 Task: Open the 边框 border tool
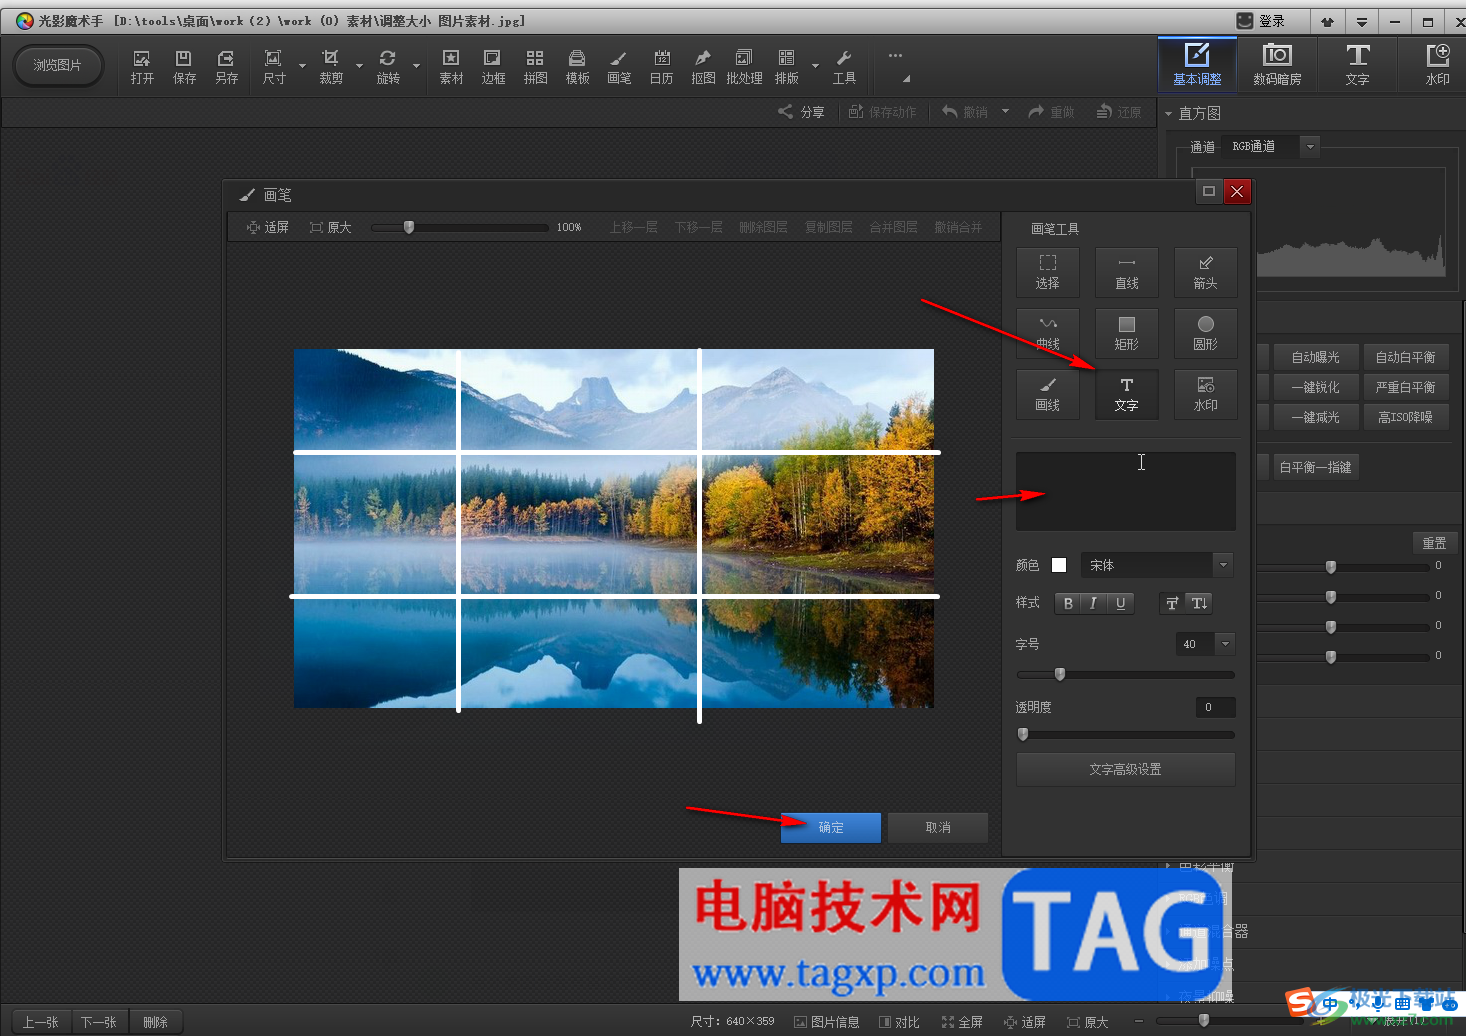point(493,67)
